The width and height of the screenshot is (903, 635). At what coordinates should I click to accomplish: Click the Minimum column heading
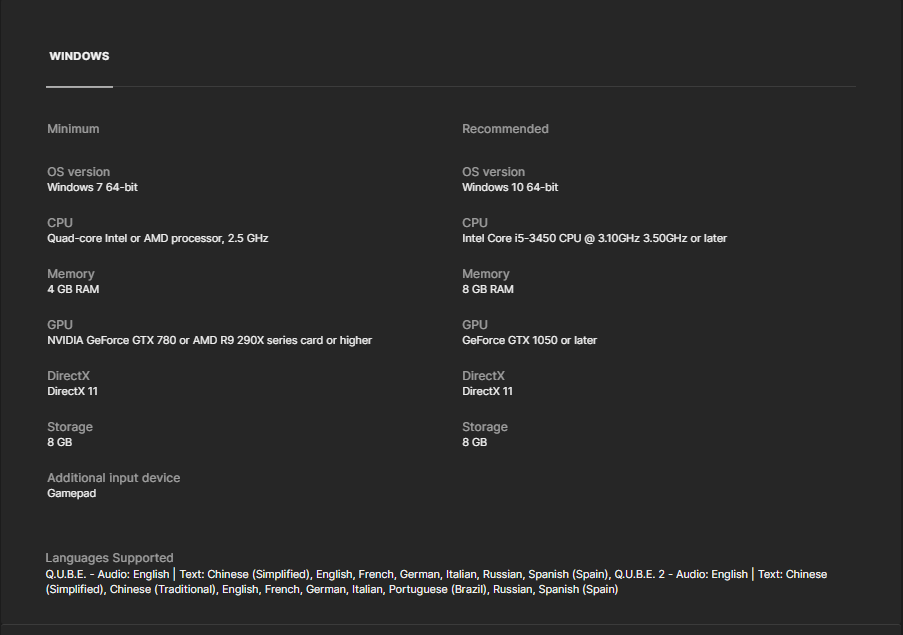[73, 129]
